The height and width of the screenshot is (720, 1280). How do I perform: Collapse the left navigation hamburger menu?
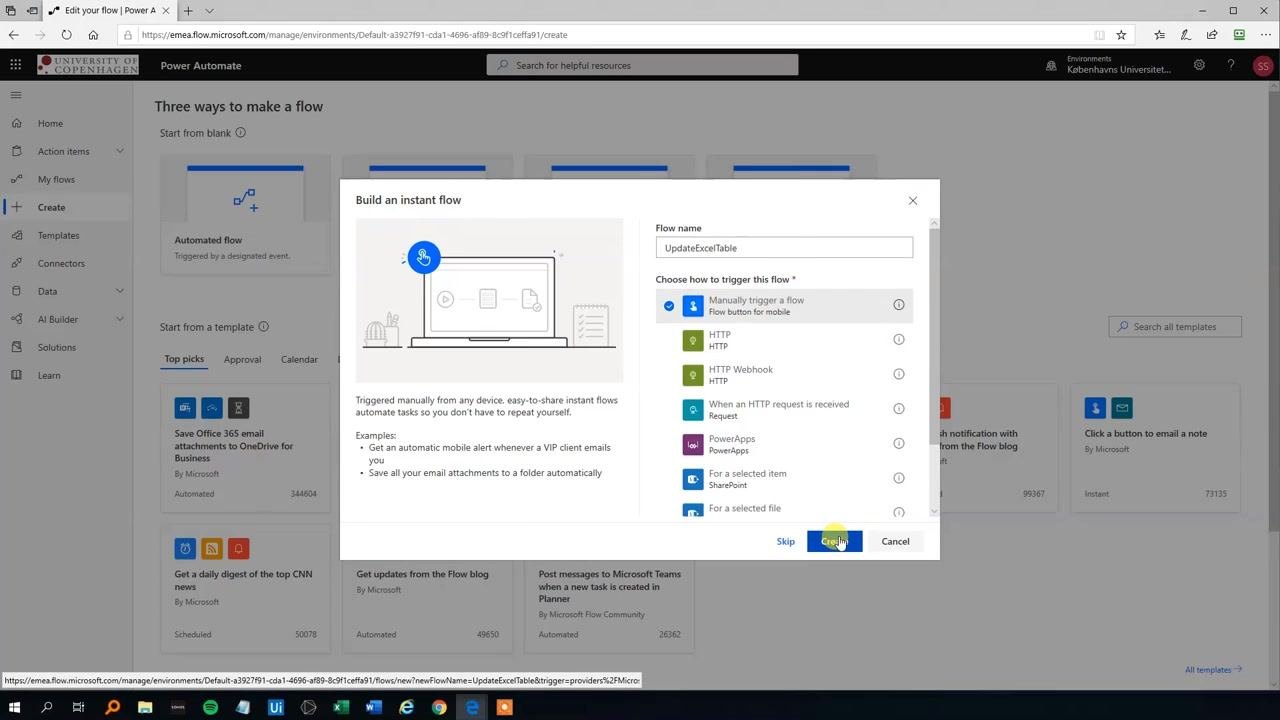point(15,95)
